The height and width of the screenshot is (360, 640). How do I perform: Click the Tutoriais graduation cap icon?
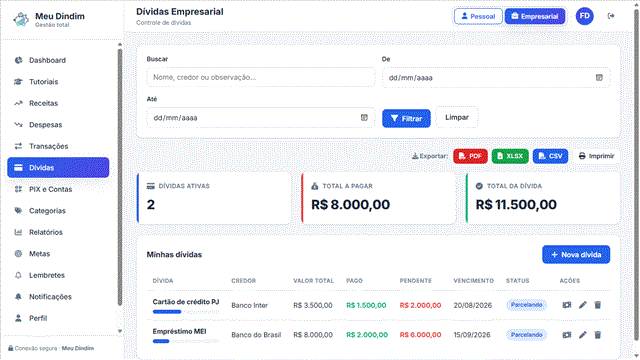(18, 82)
